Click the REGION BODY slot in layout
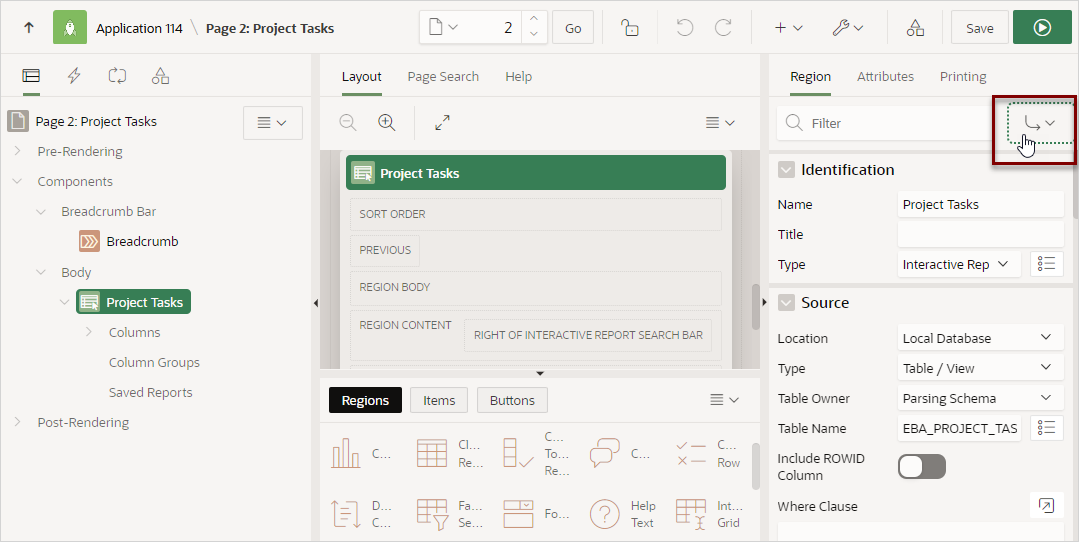The image size is (1079, 542). click(535, 288)
